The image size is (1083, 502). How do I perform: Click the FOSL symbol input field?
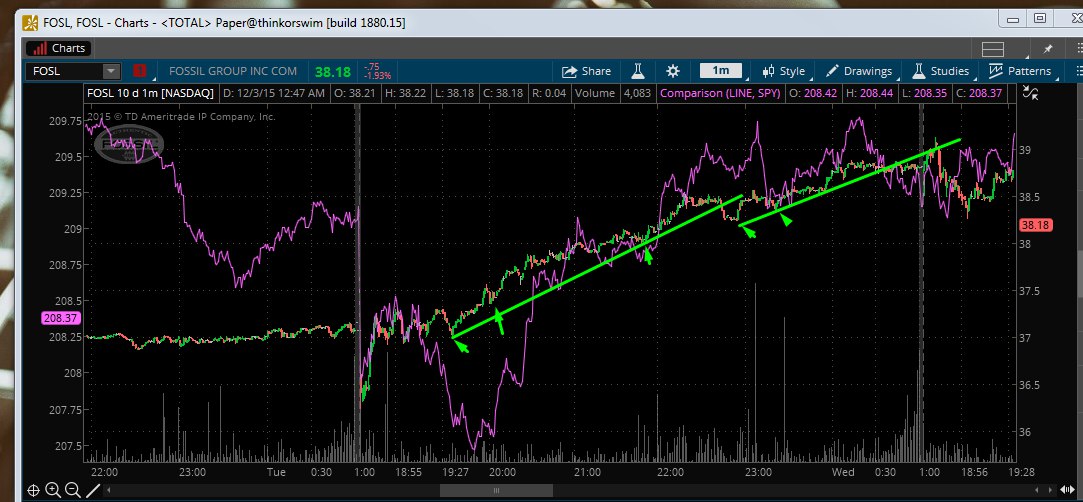pyautogui.click(x=64, y=71)
